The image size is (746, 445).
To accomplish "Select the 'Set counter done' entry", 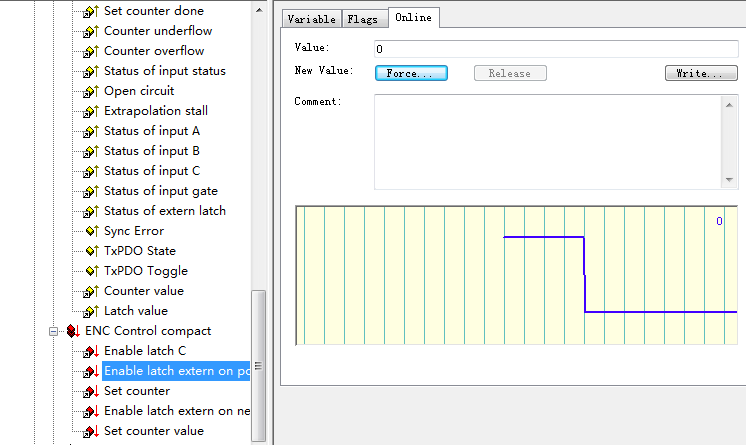I will point(154,11).
